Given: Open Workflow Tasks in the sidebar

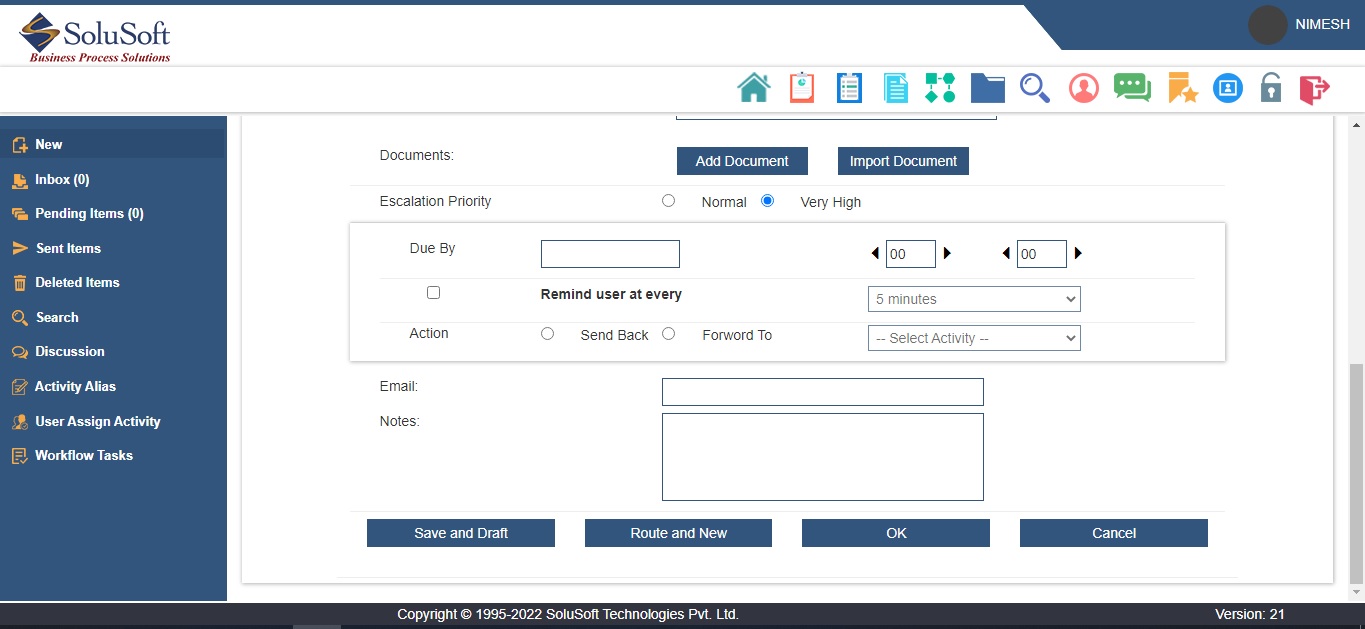Looking at the screenshot, I should 83,455.
